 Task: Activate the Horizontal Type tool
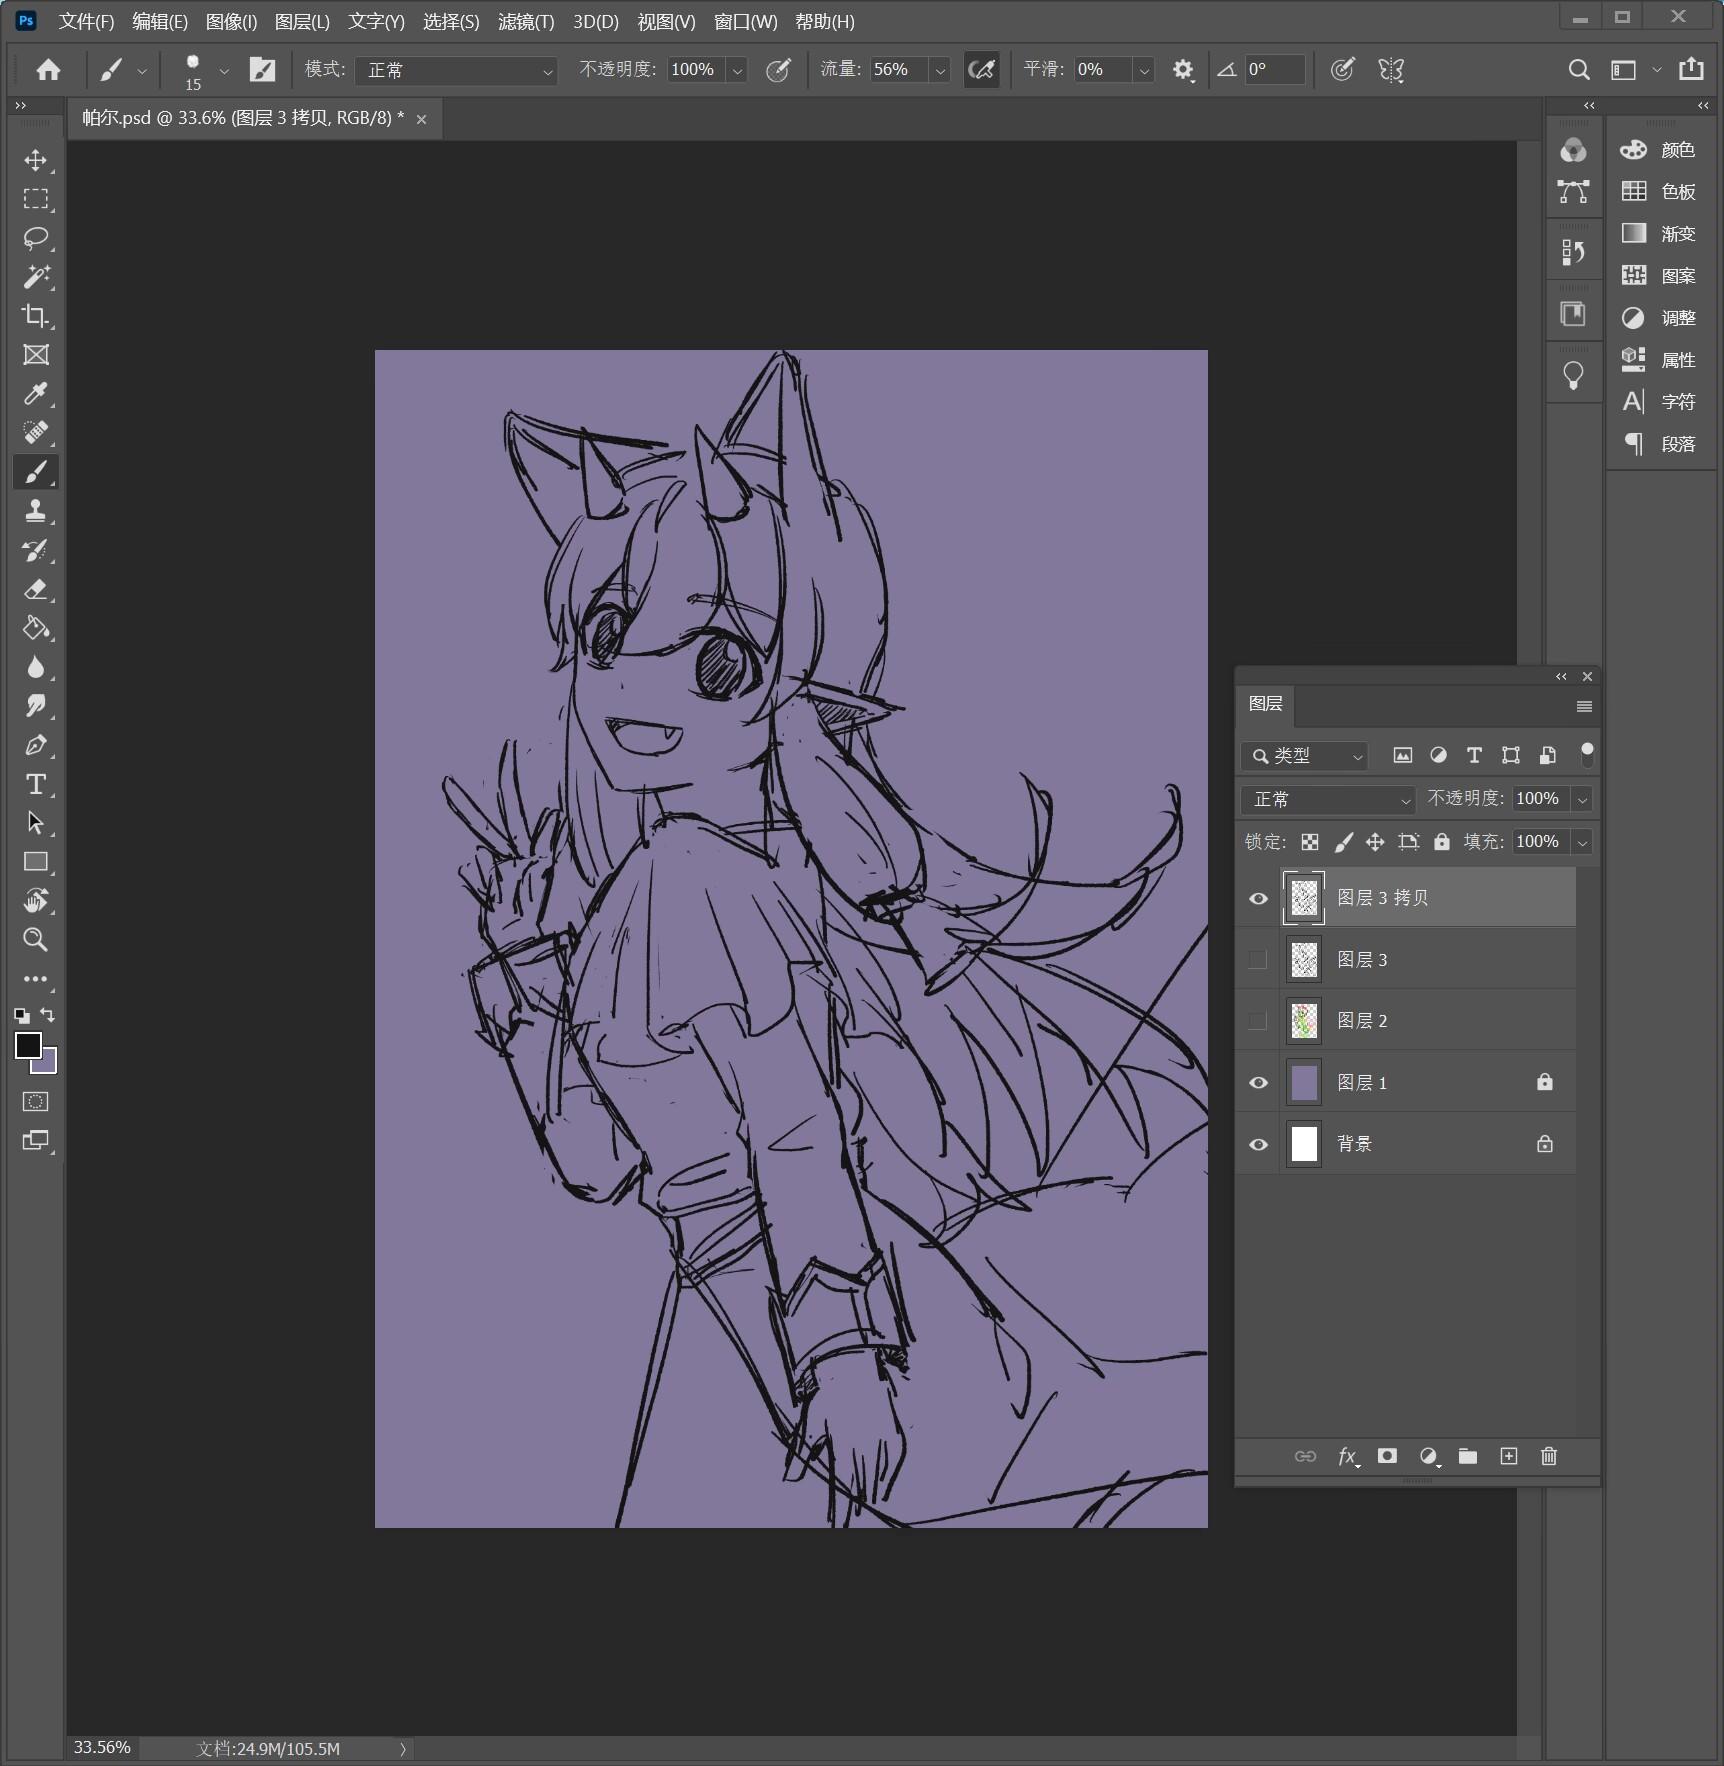[x=36, y=784]
